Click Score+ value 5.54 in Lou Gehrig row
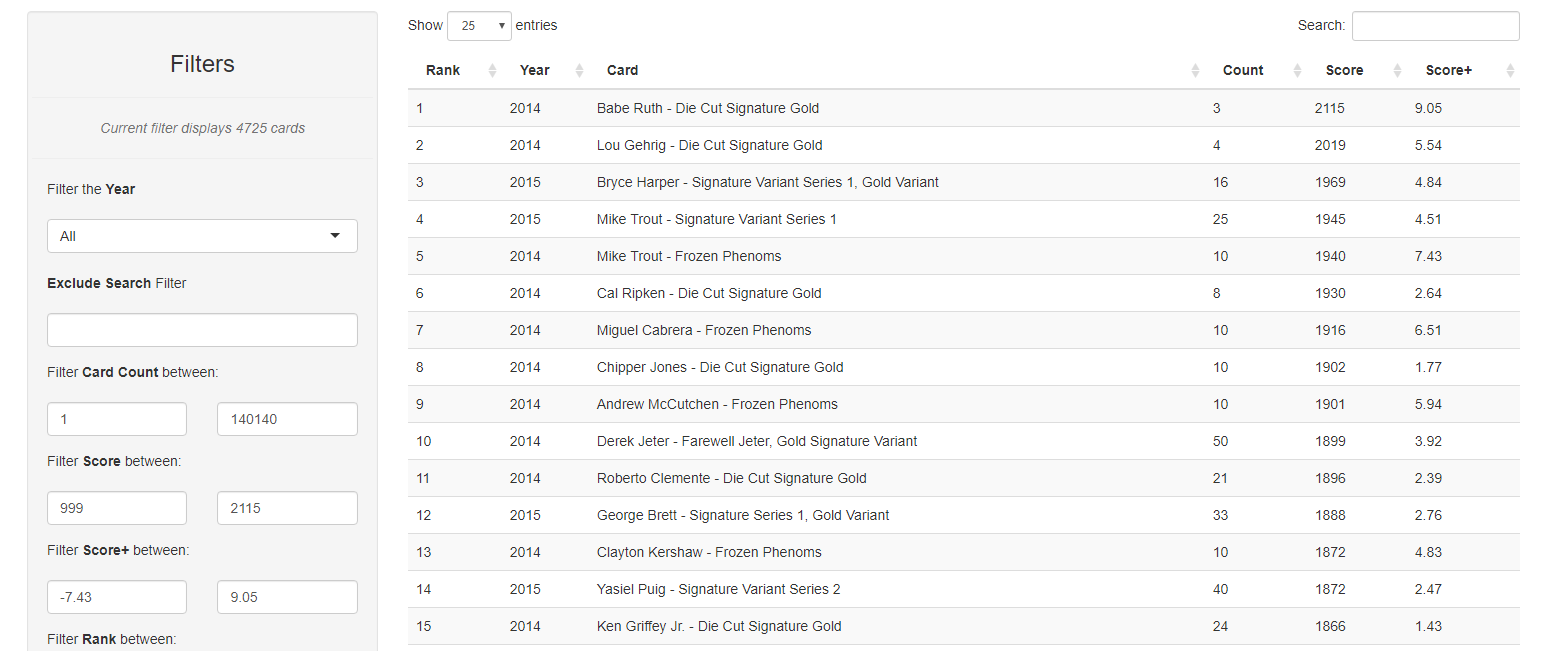Viewport: 1561px width, 651px height. 1428,145
